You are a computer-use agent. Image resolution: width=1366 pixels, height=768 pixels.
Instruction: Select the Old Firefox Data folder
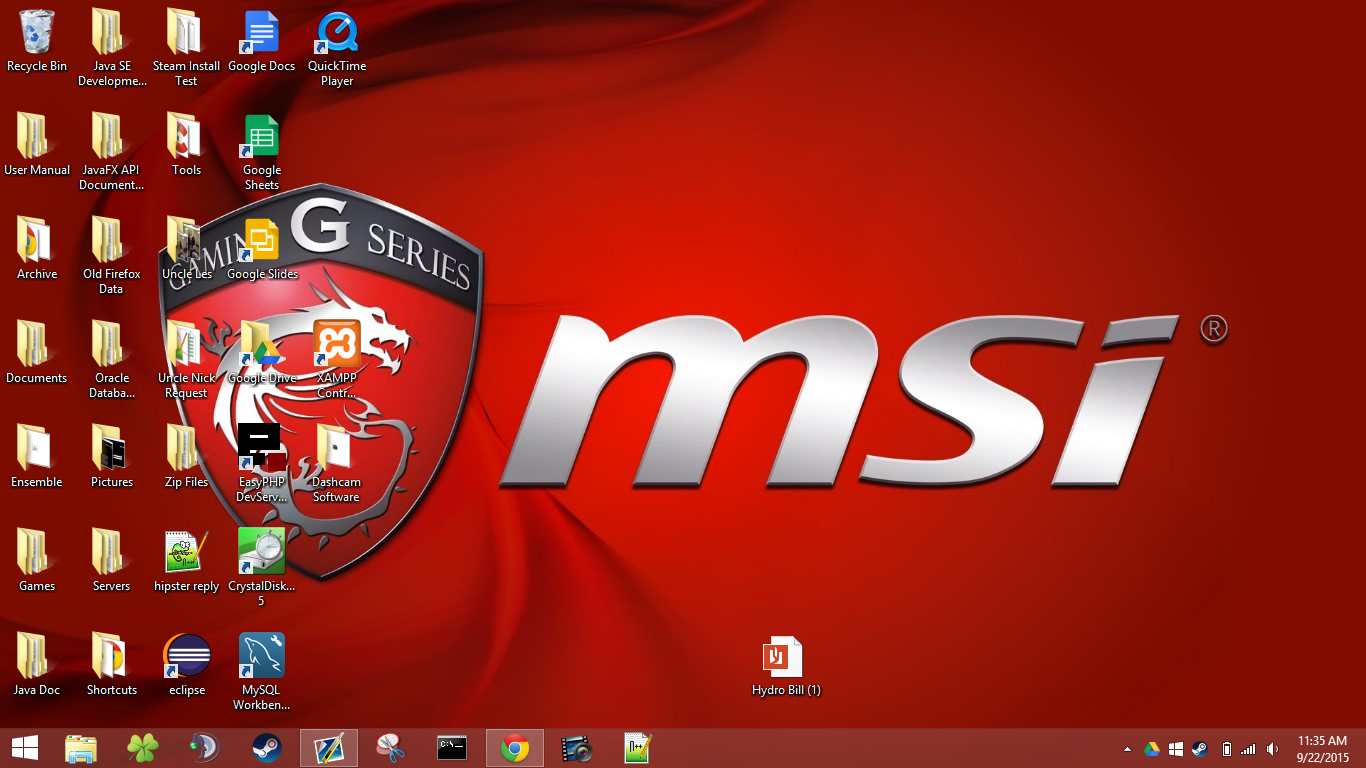112,256
